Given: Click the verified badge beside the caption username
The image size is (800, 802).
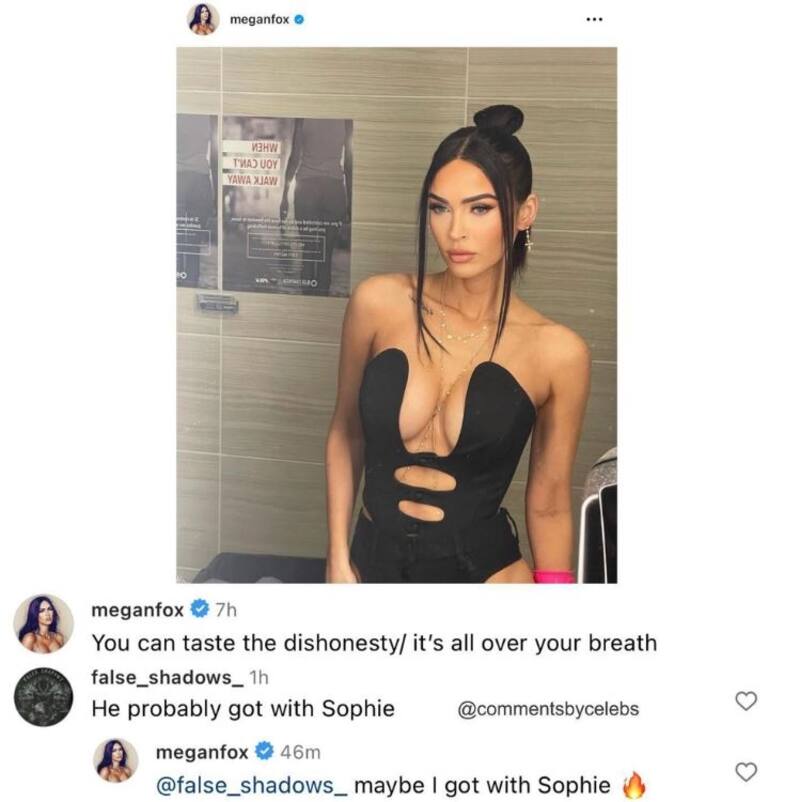Looking at the screenshot, I should pyautogui.click(x=199, y=609).
